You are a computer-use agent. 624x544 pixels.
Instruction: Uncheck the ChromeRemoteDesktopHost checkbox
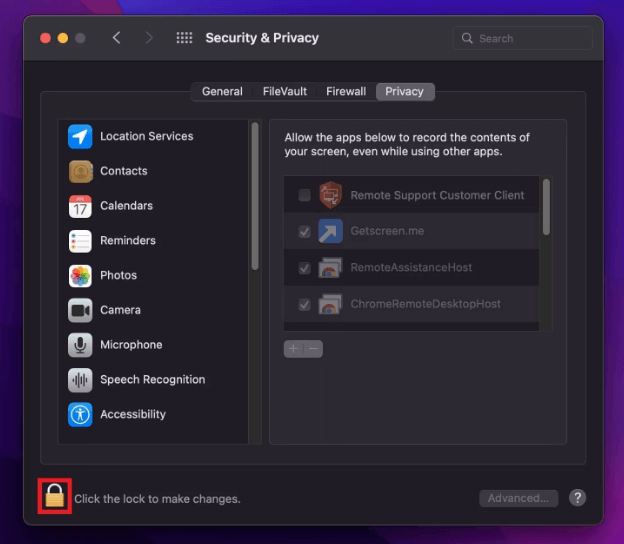pyautogui.click(x=304, y=304)
